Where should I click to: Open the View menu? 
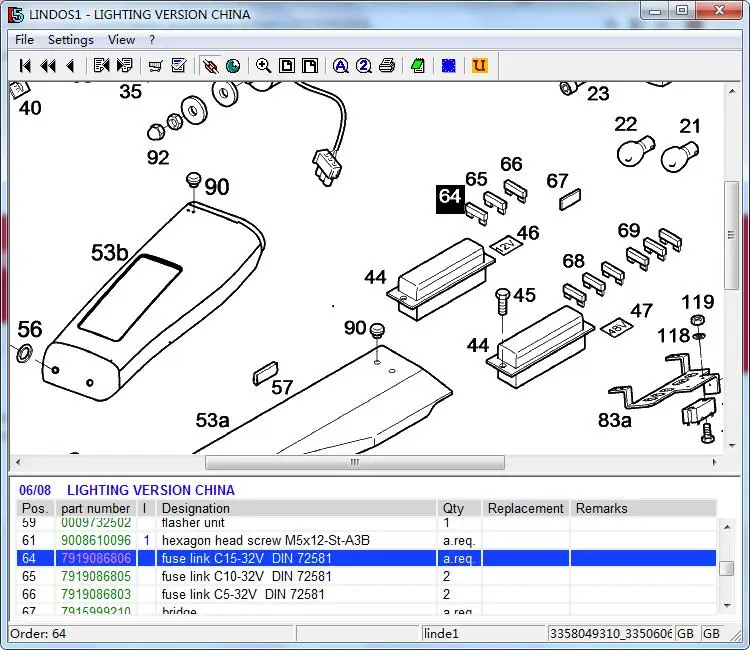tap(121, 40)
